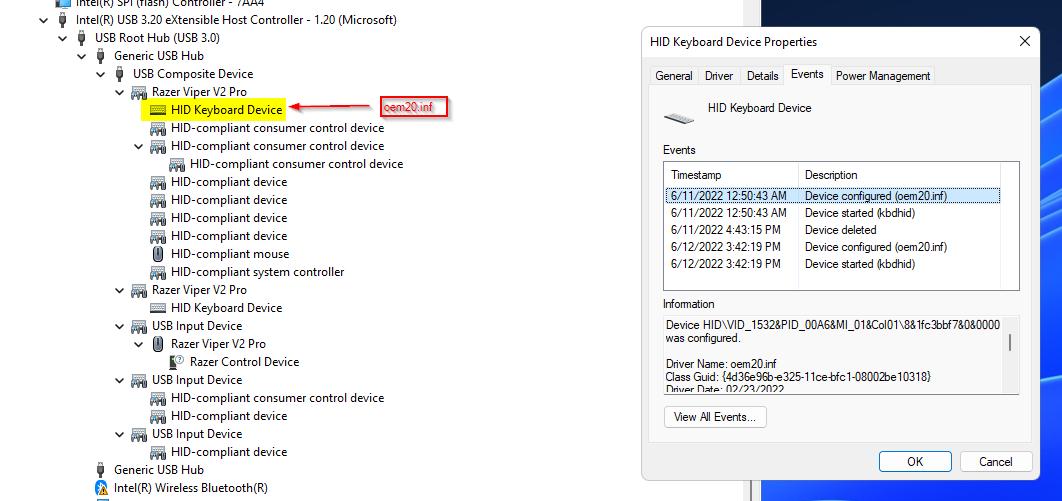Viewport: 1062px width, 501px height.
Task: Click the Razer Control Device icon
Action: [177, 362]
